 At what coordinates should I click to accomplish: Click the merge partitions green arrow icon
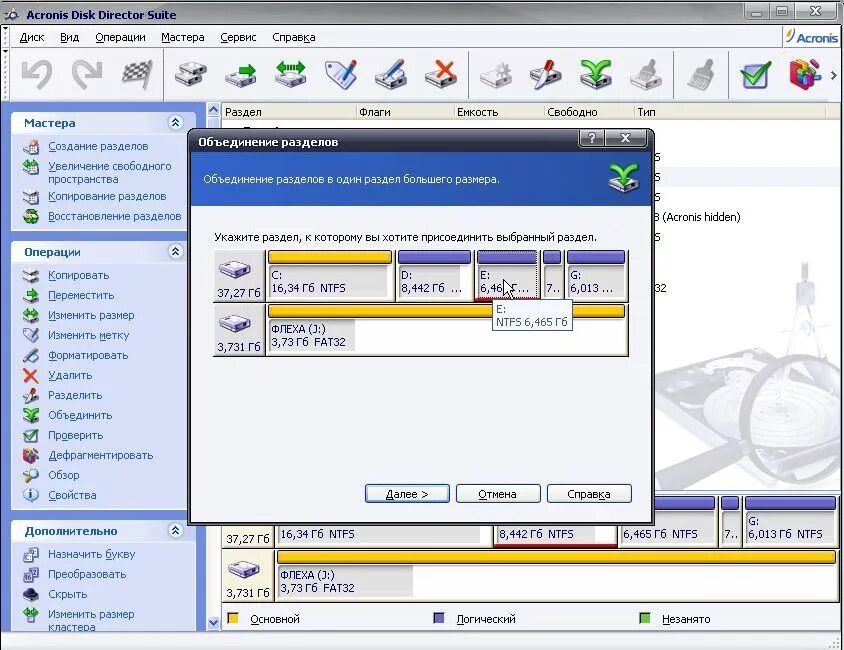(595, 74)
